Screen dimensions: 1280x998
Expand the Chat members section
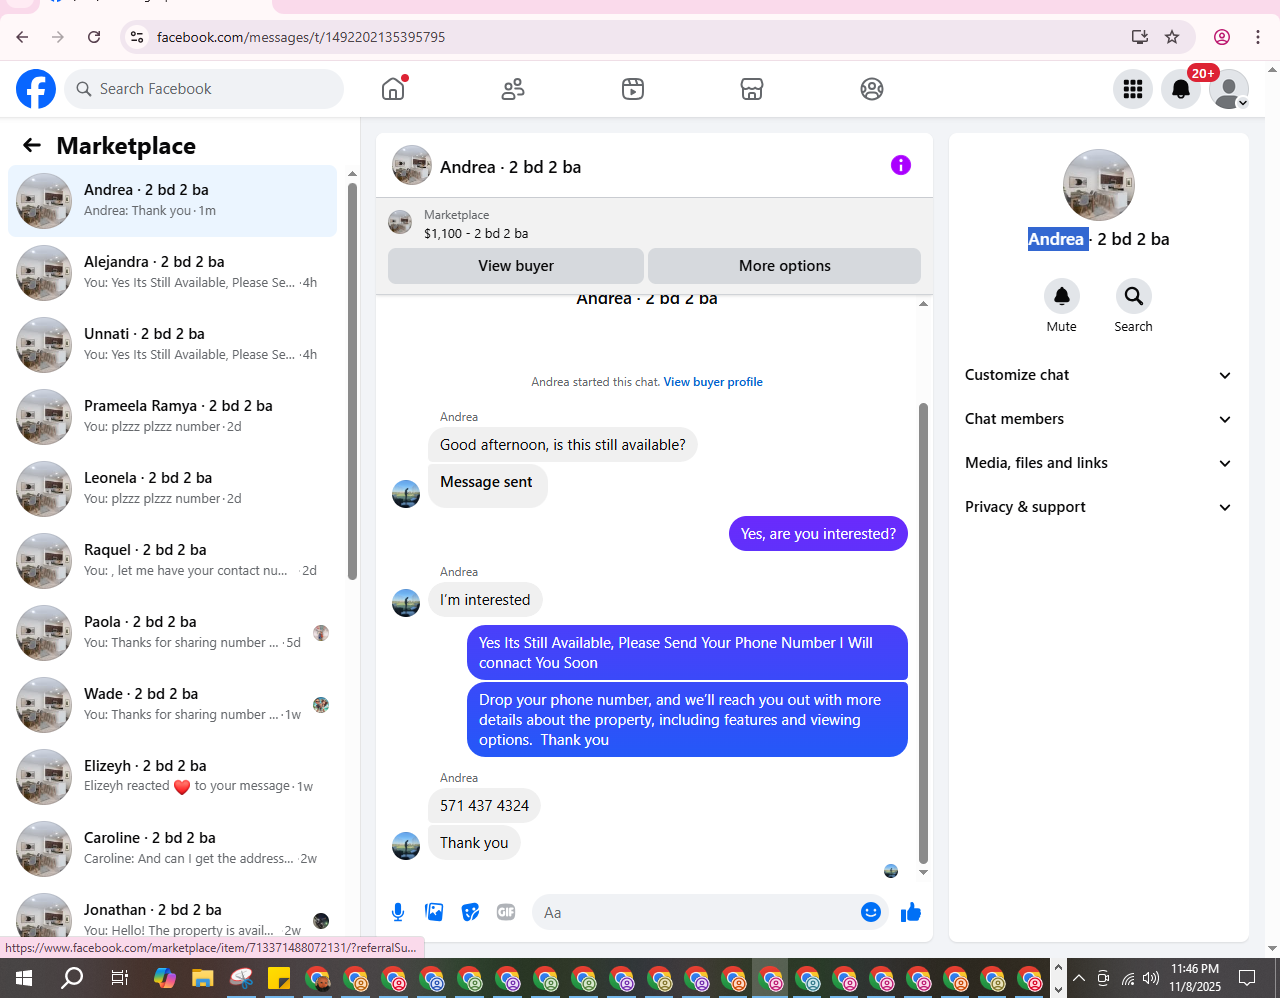pos(1098,419)
